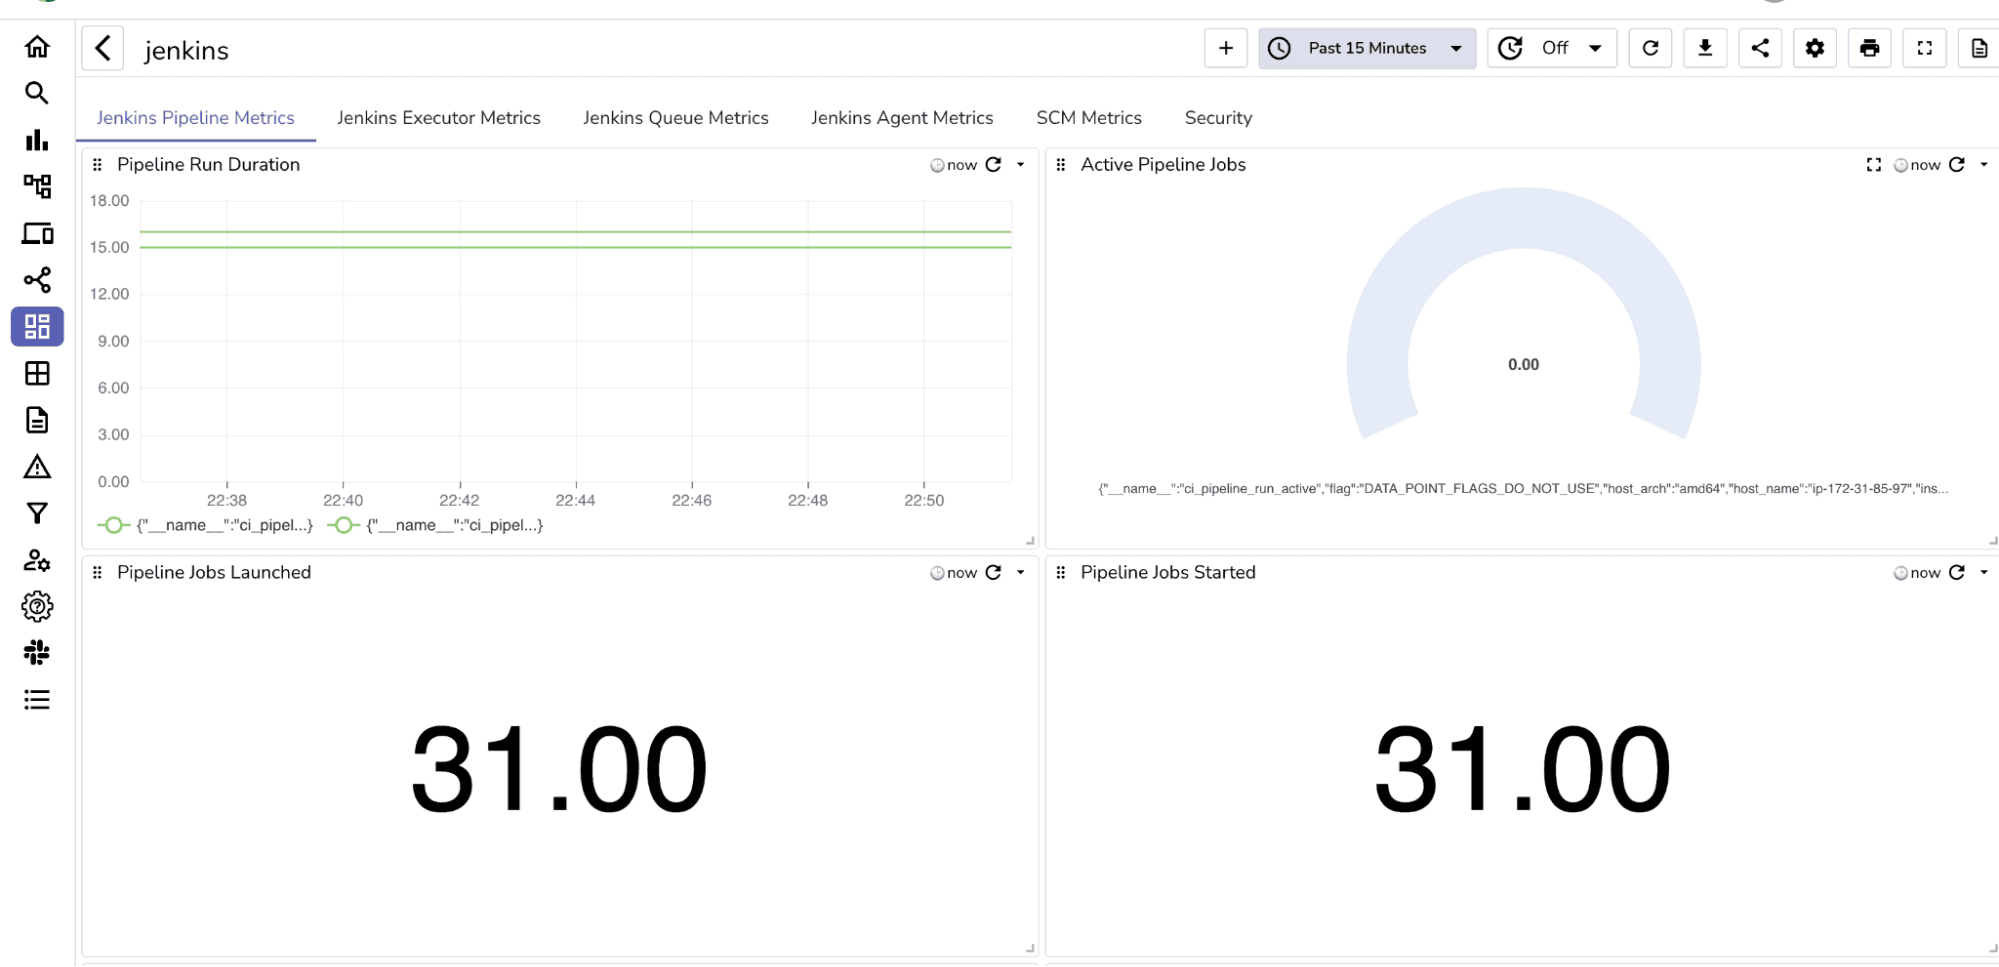
Task: Enter fullscreen for Active Pipeline Jobs panel
Action: point(1873,165)
